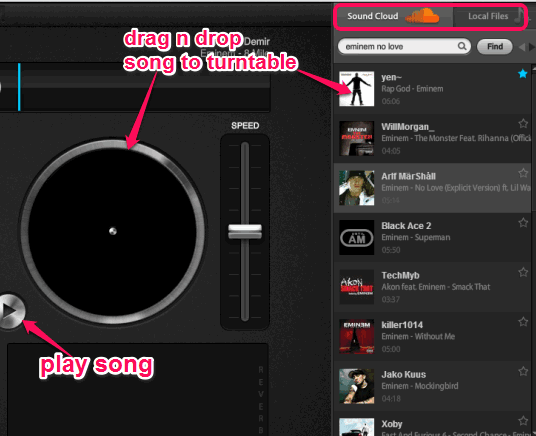
Task: Switch to the Sound Cloud tab
Action: 394,16
